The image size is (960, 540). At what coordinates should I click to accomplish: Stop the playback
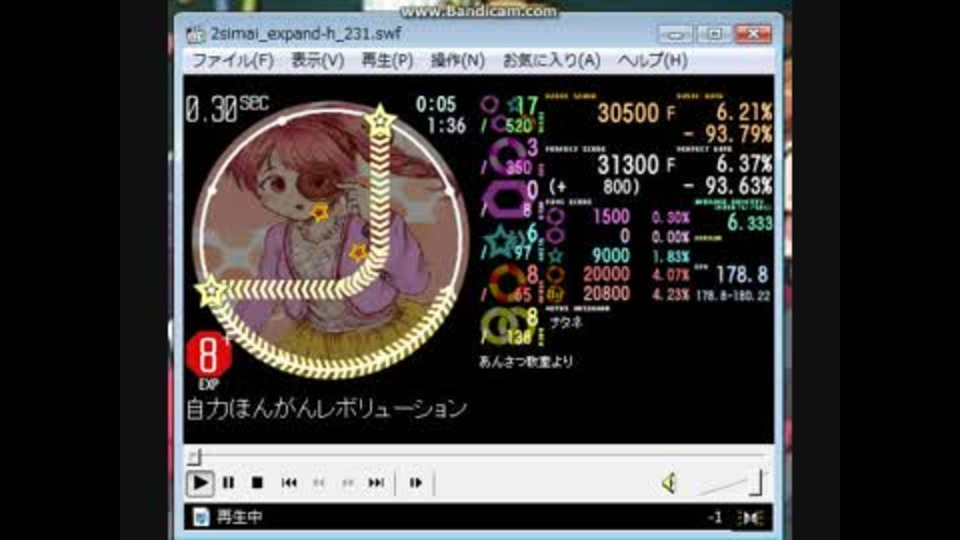pyautogui.click(x=257, y=483)
